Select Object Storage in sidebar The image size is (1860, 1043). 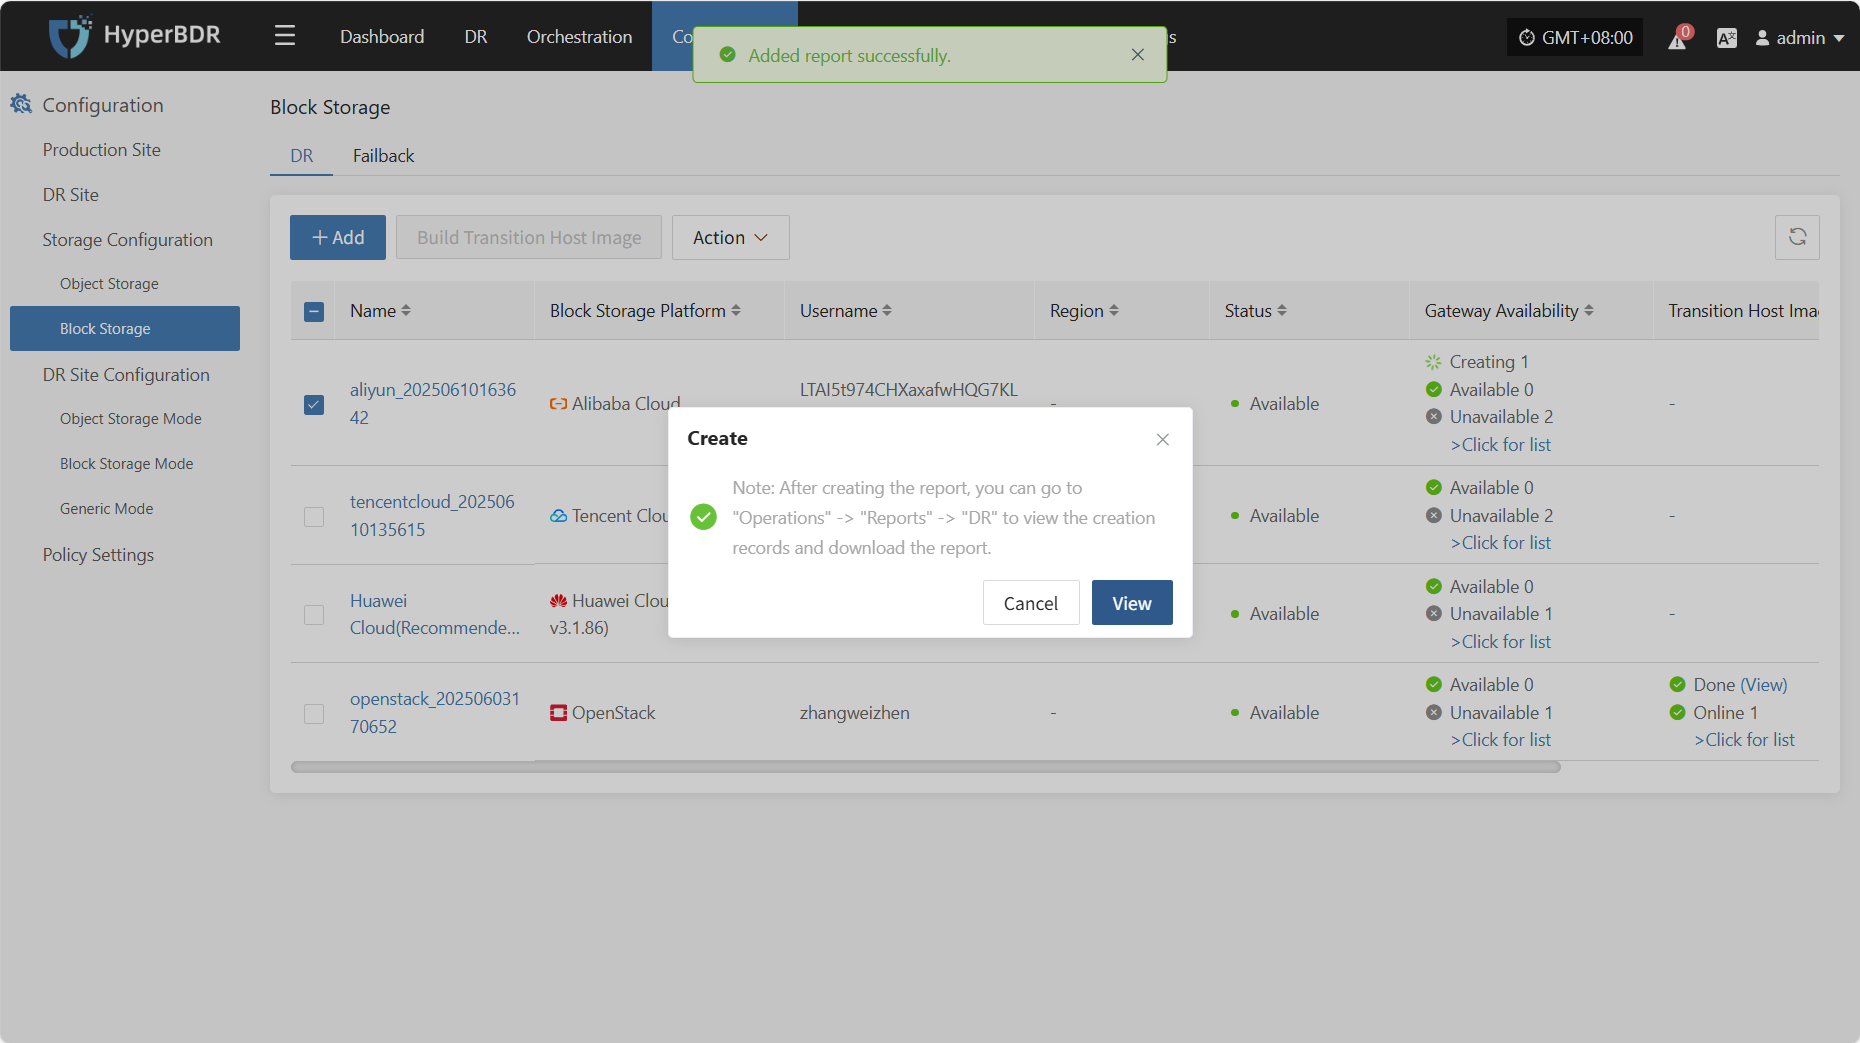[109, 284]
